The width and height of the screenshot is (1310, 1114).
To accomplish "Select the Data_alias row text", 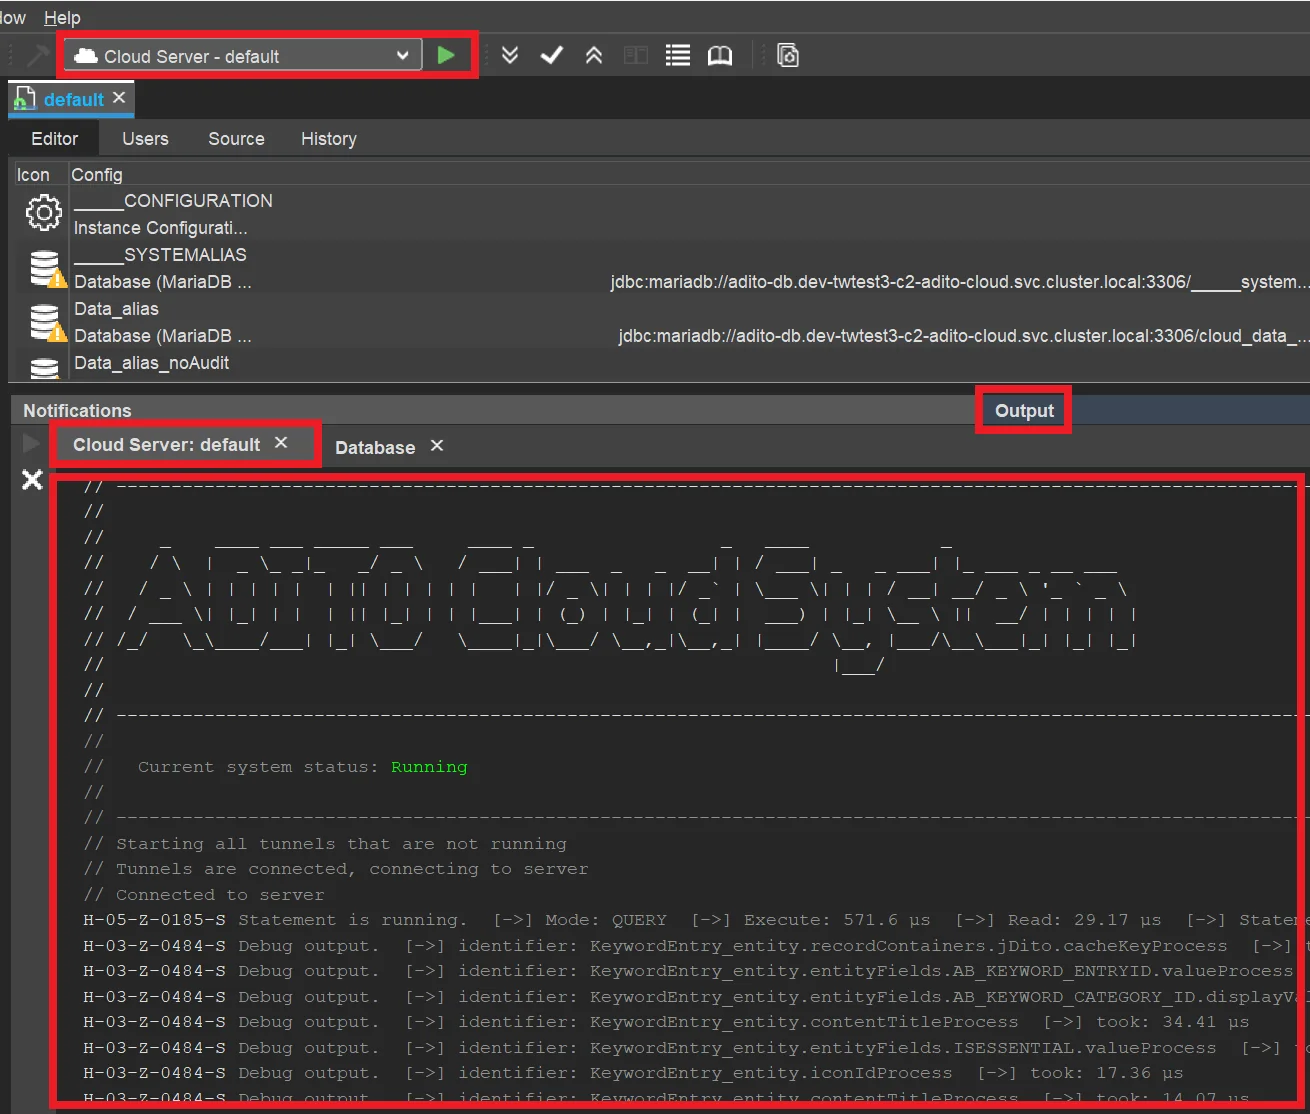I will click(x=116, y=309).
